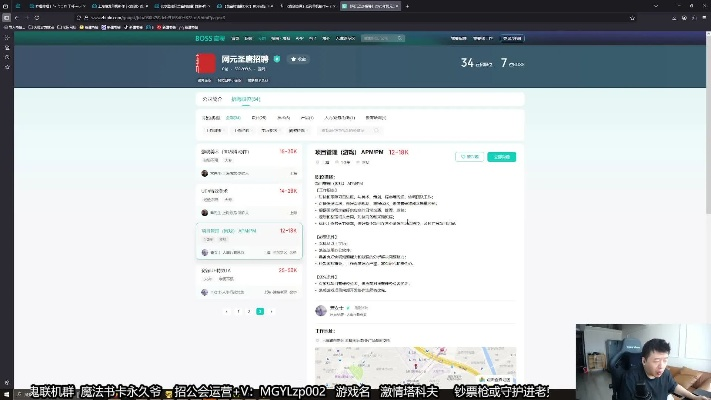This screenshot has height=400, width=711.
Task: Click the search magnifier icon in the job filter
Action: point(376,130)
